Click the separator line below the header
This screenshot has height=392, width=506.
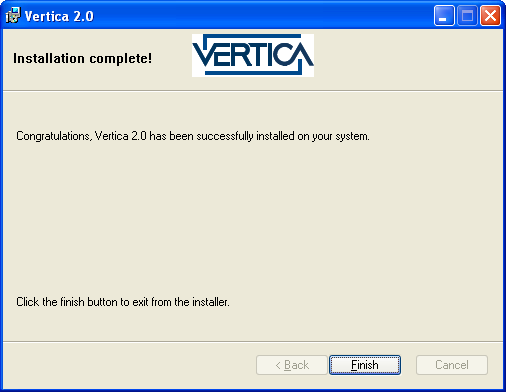point(253,90)
